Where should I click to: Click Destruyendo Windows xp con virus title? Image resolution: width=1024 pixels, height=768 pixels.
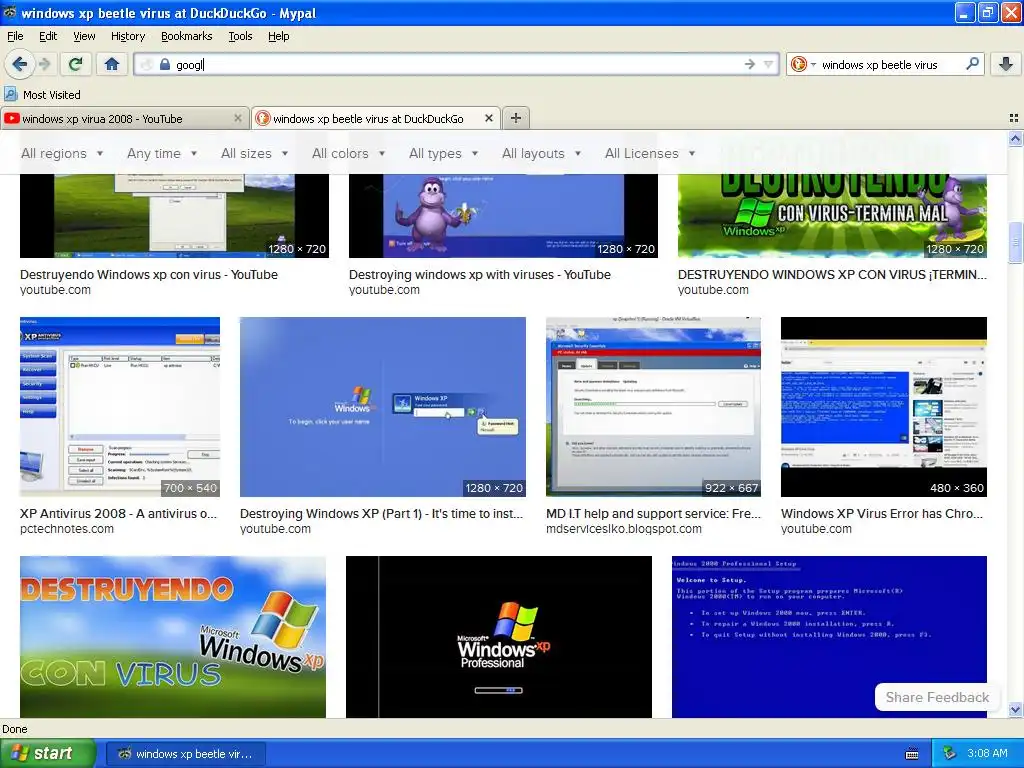point(149,274)
